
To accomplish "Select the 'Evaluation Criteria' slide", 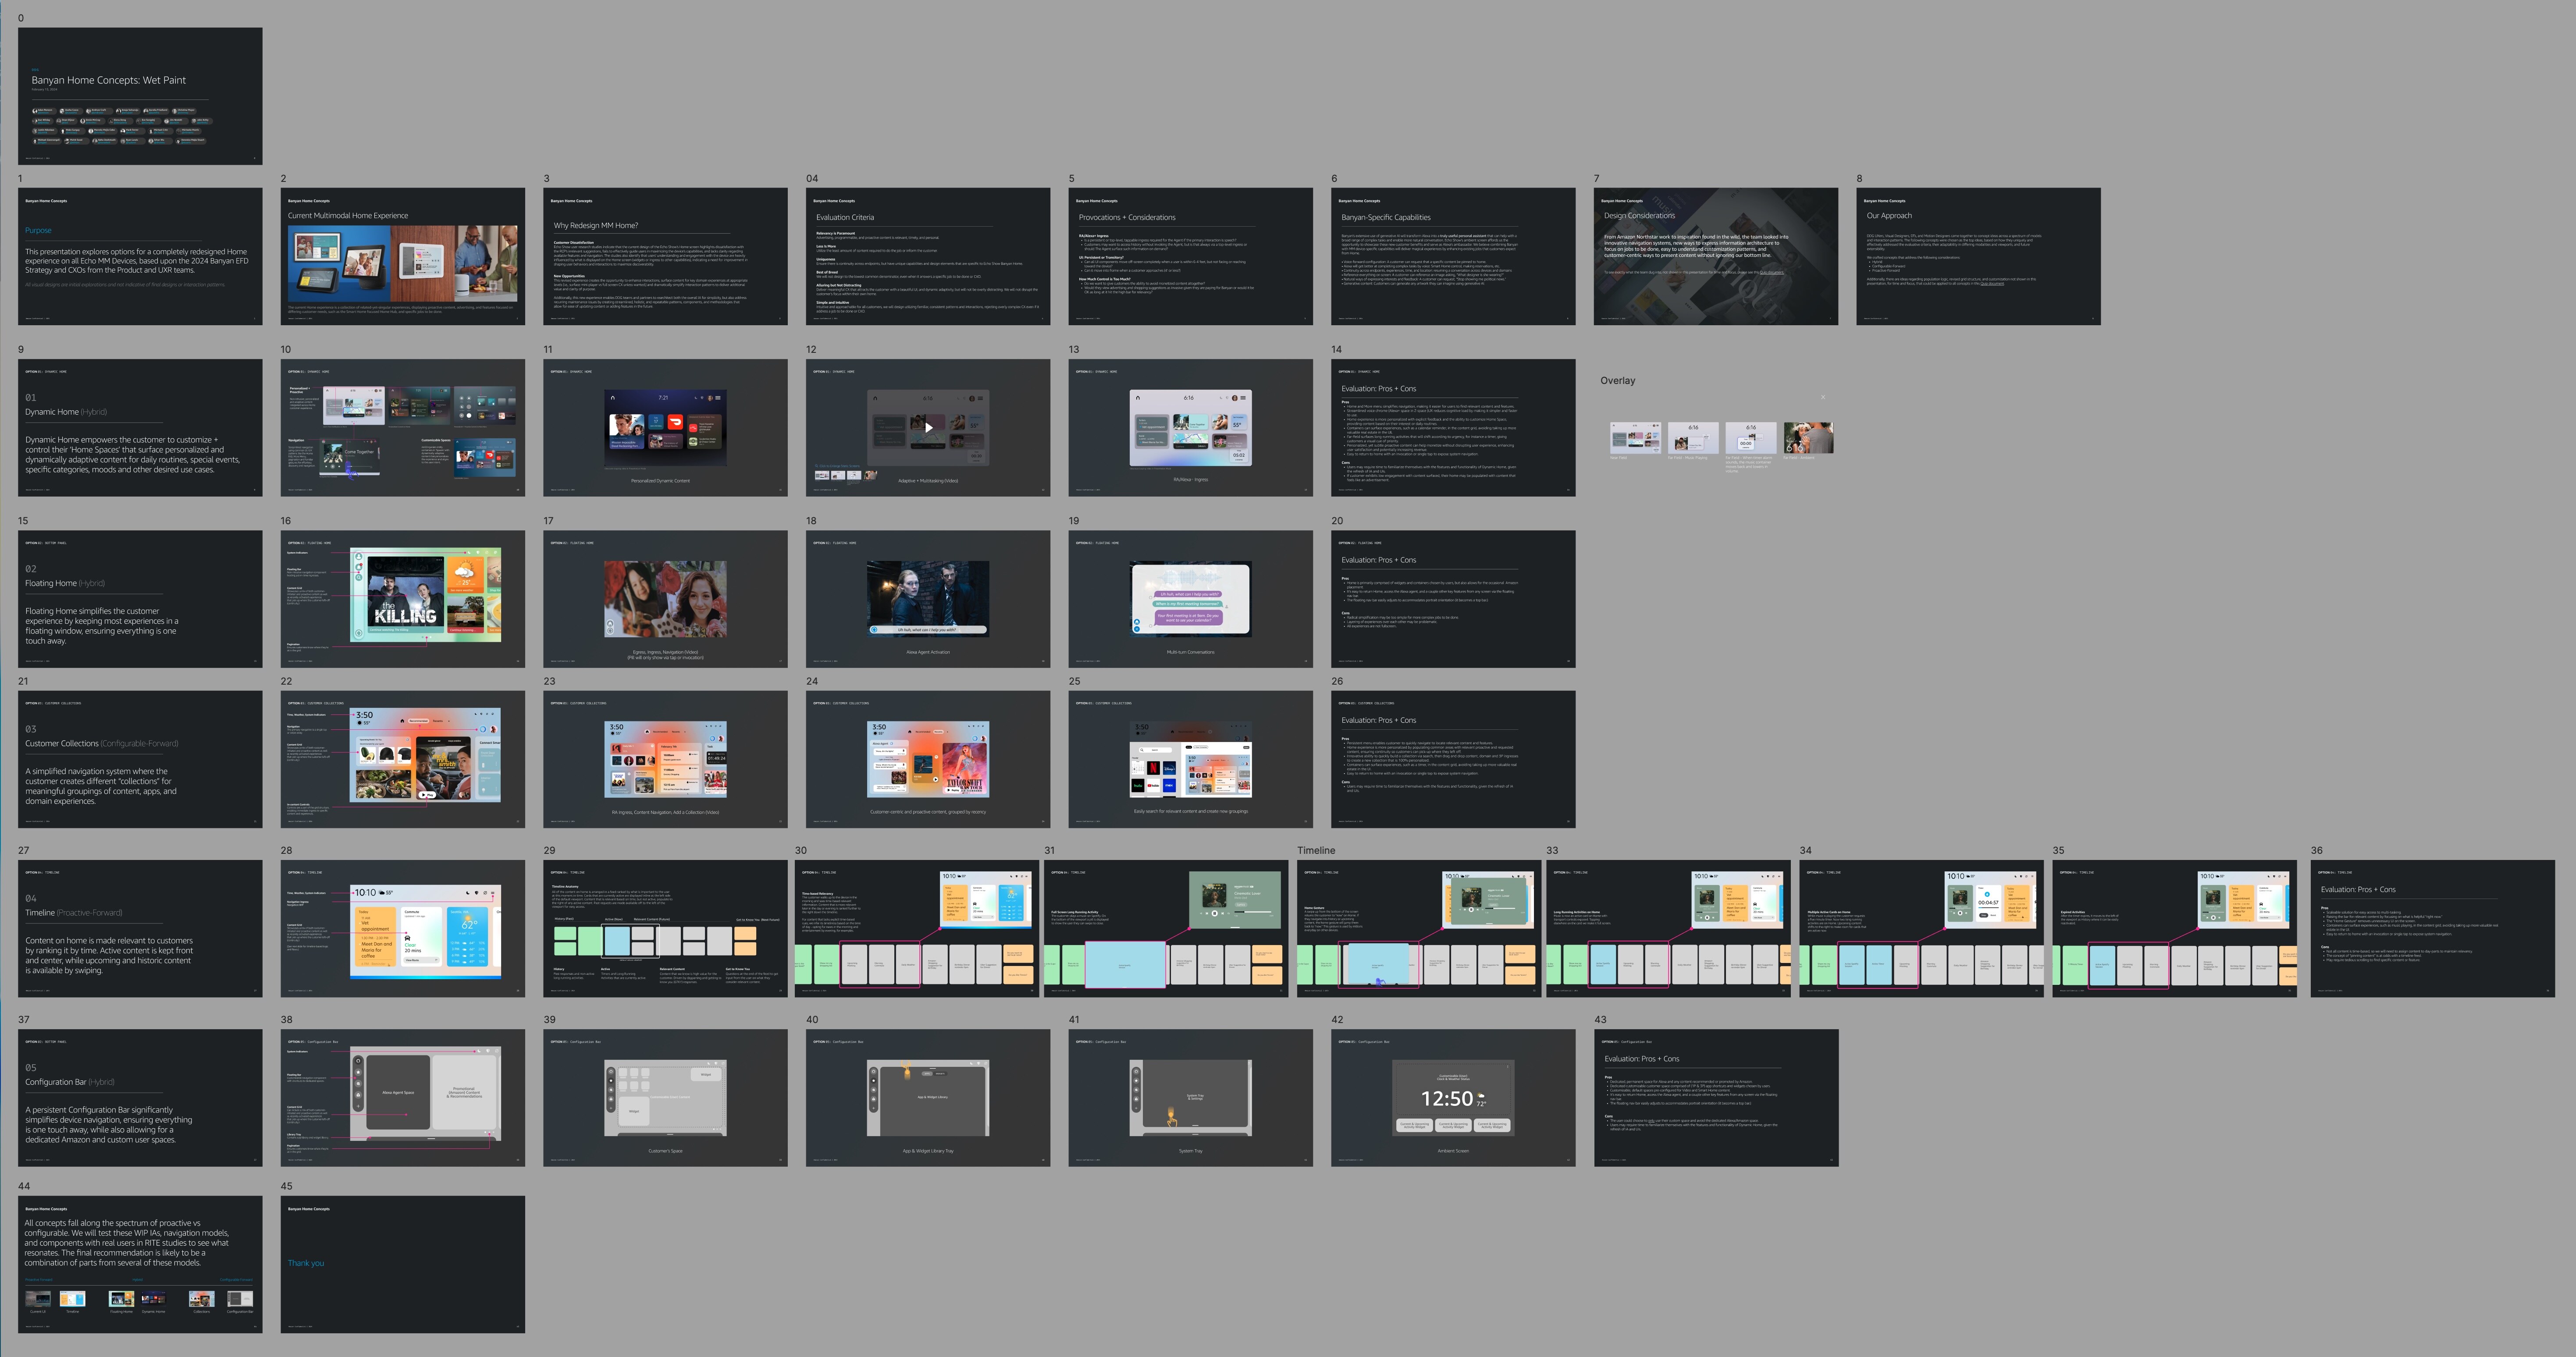I will [928, 256].
